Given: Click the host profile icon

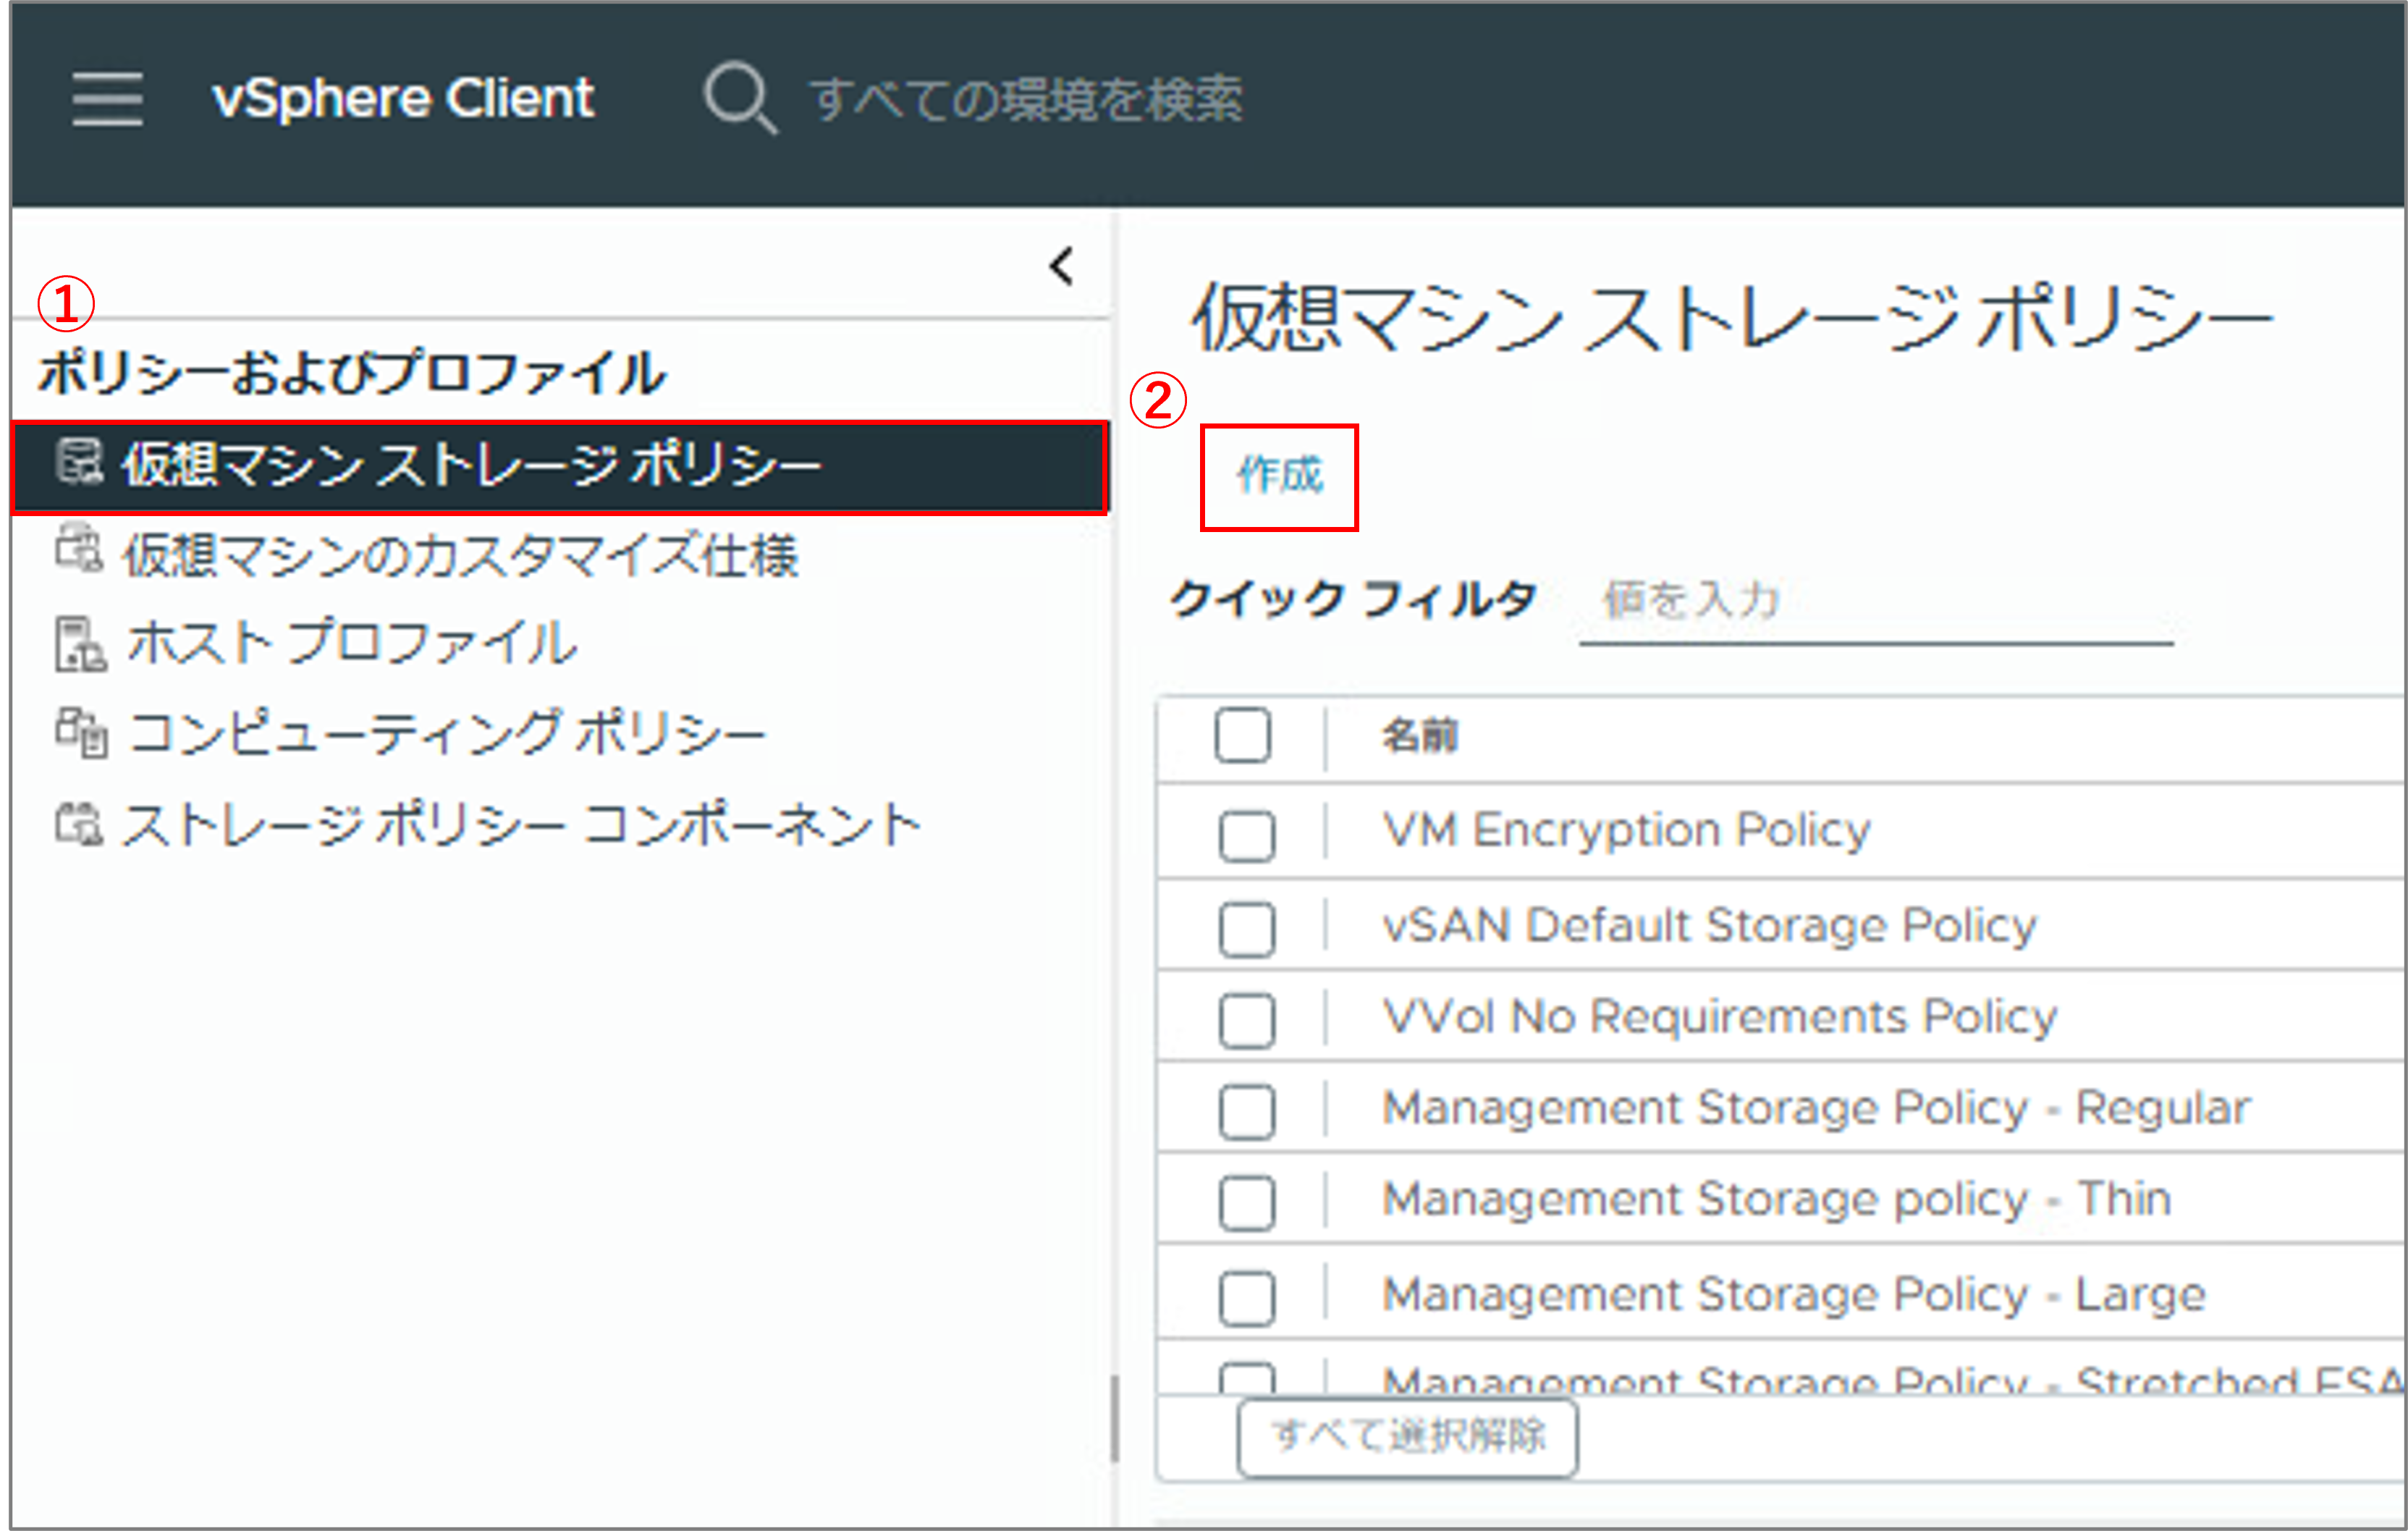Looking at the screenshot, I should point(80,643).
